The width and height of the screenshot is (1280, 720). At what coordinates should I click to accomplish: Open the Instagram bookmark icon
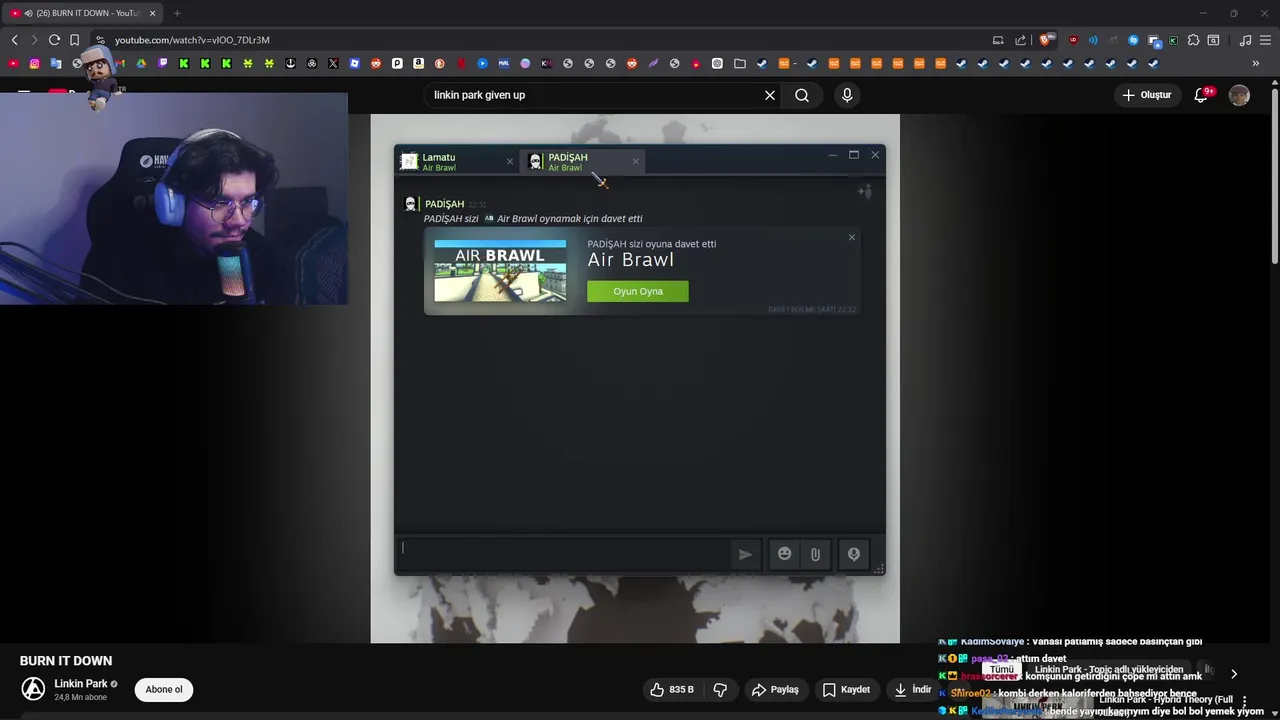(34, 63)
